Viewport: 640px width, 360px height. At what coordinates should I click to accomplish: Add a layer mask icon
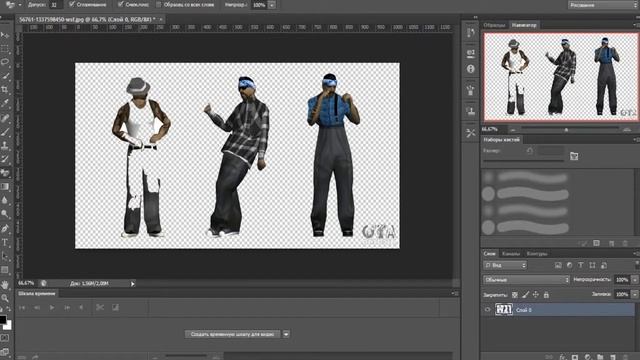point(575,357)
